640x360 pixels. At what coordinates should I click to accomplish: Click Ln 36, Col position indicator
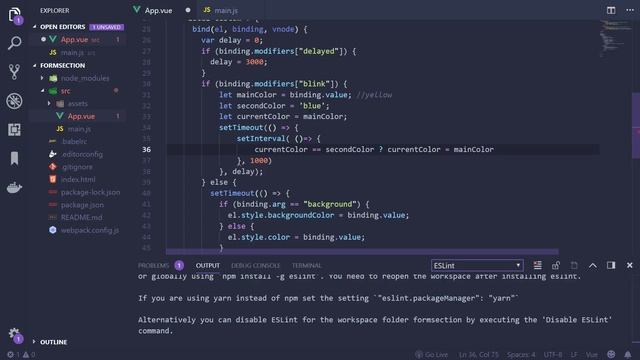click(x=478, y=355)
